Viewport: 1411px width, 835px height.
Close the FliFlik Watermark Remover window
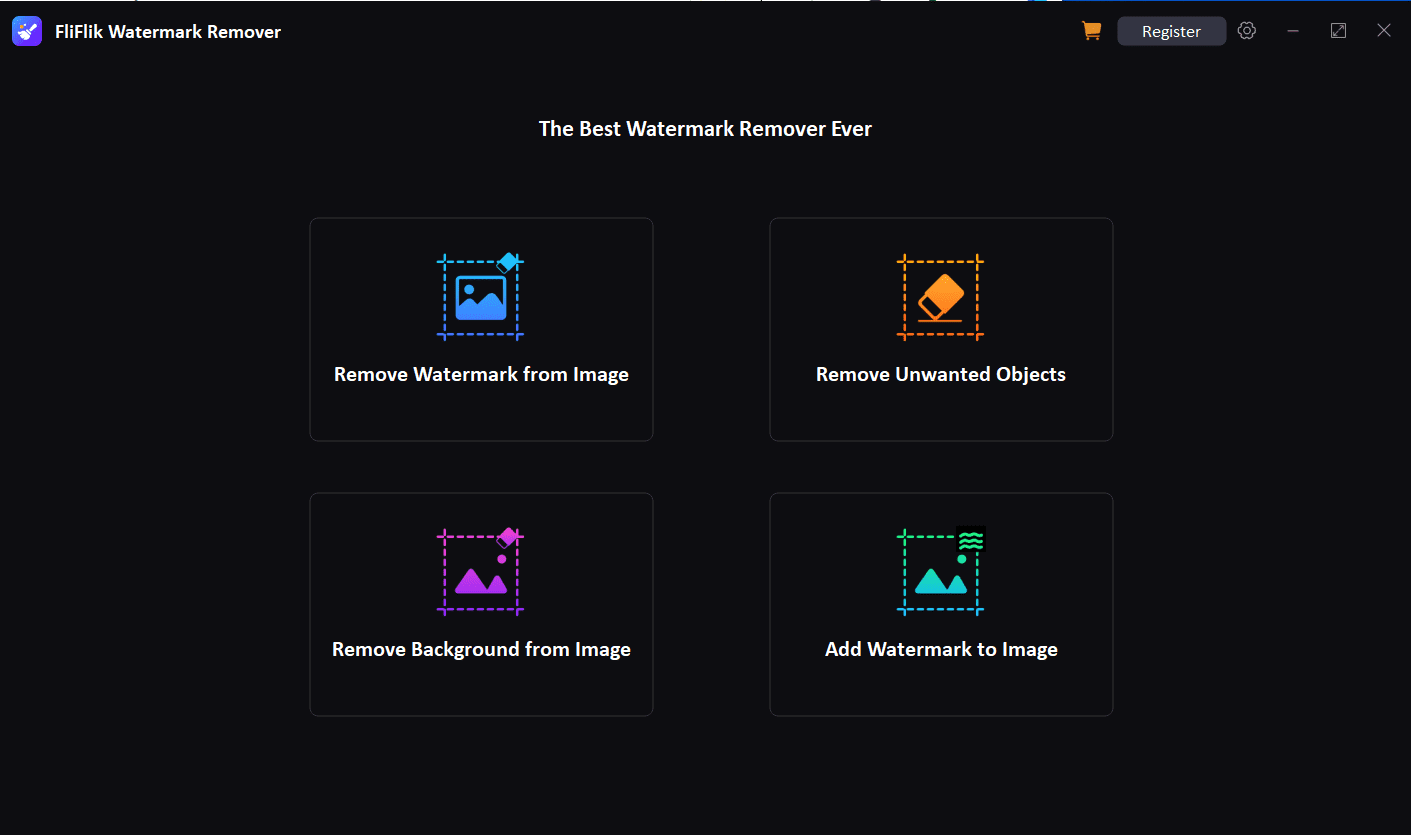click(x=1384, y=31)
